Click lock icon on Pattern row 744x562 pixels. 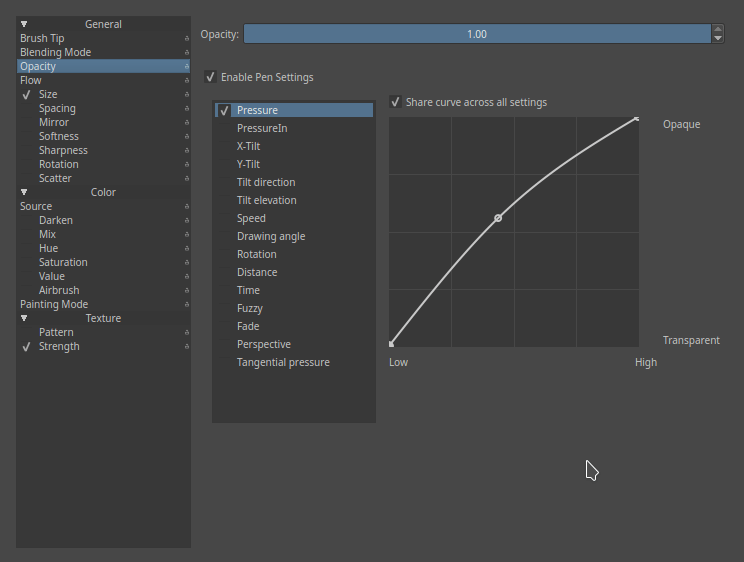click(x=186, y=332)
